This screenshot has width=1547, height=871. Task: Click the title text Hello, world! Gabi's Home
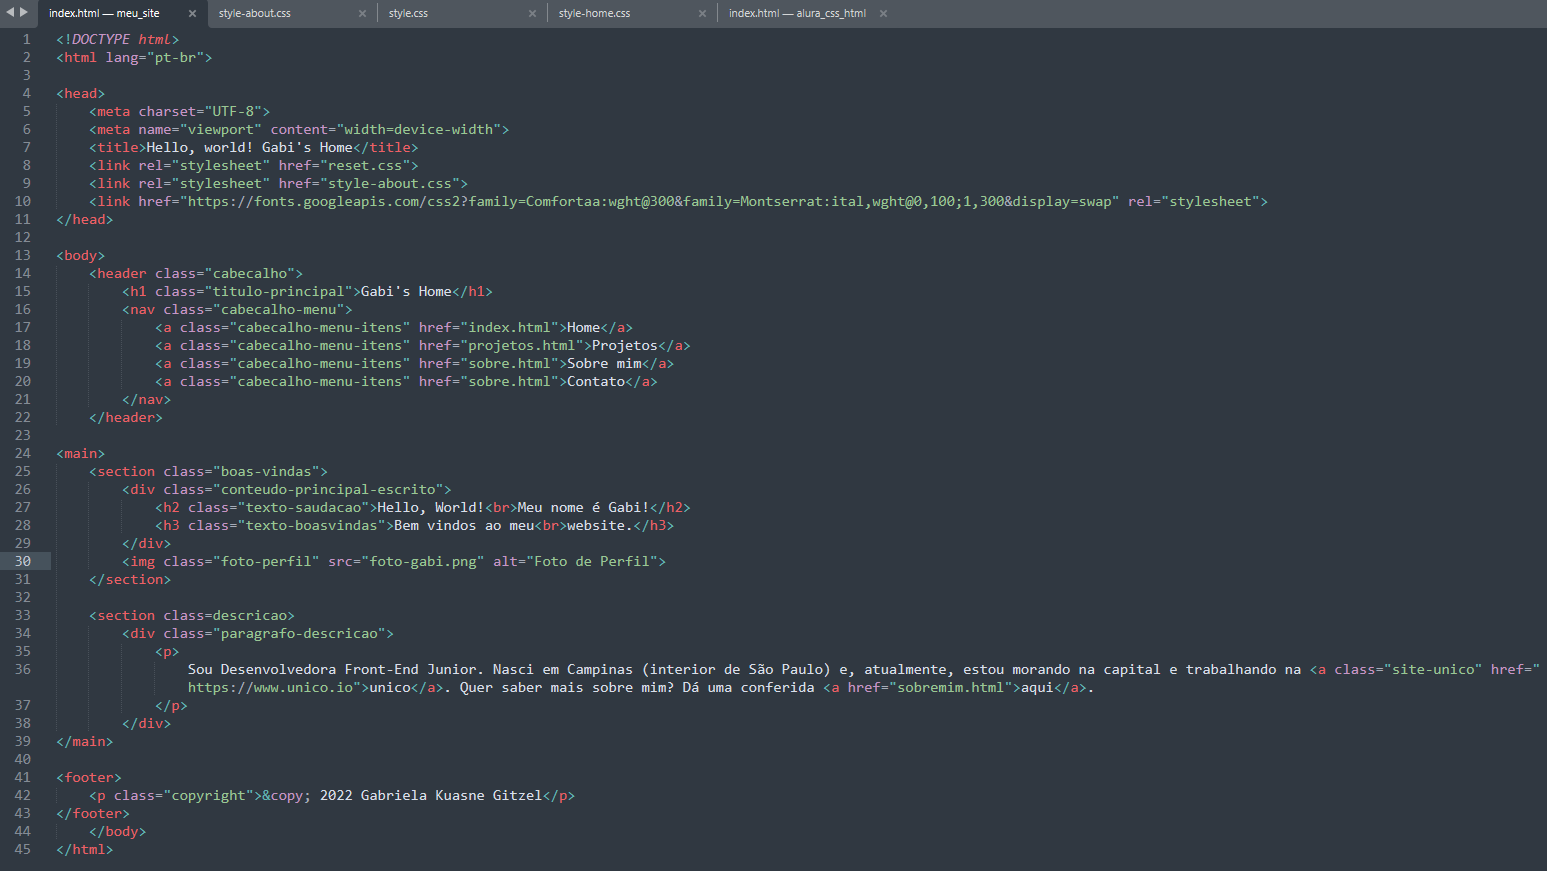tap(250, 147)
